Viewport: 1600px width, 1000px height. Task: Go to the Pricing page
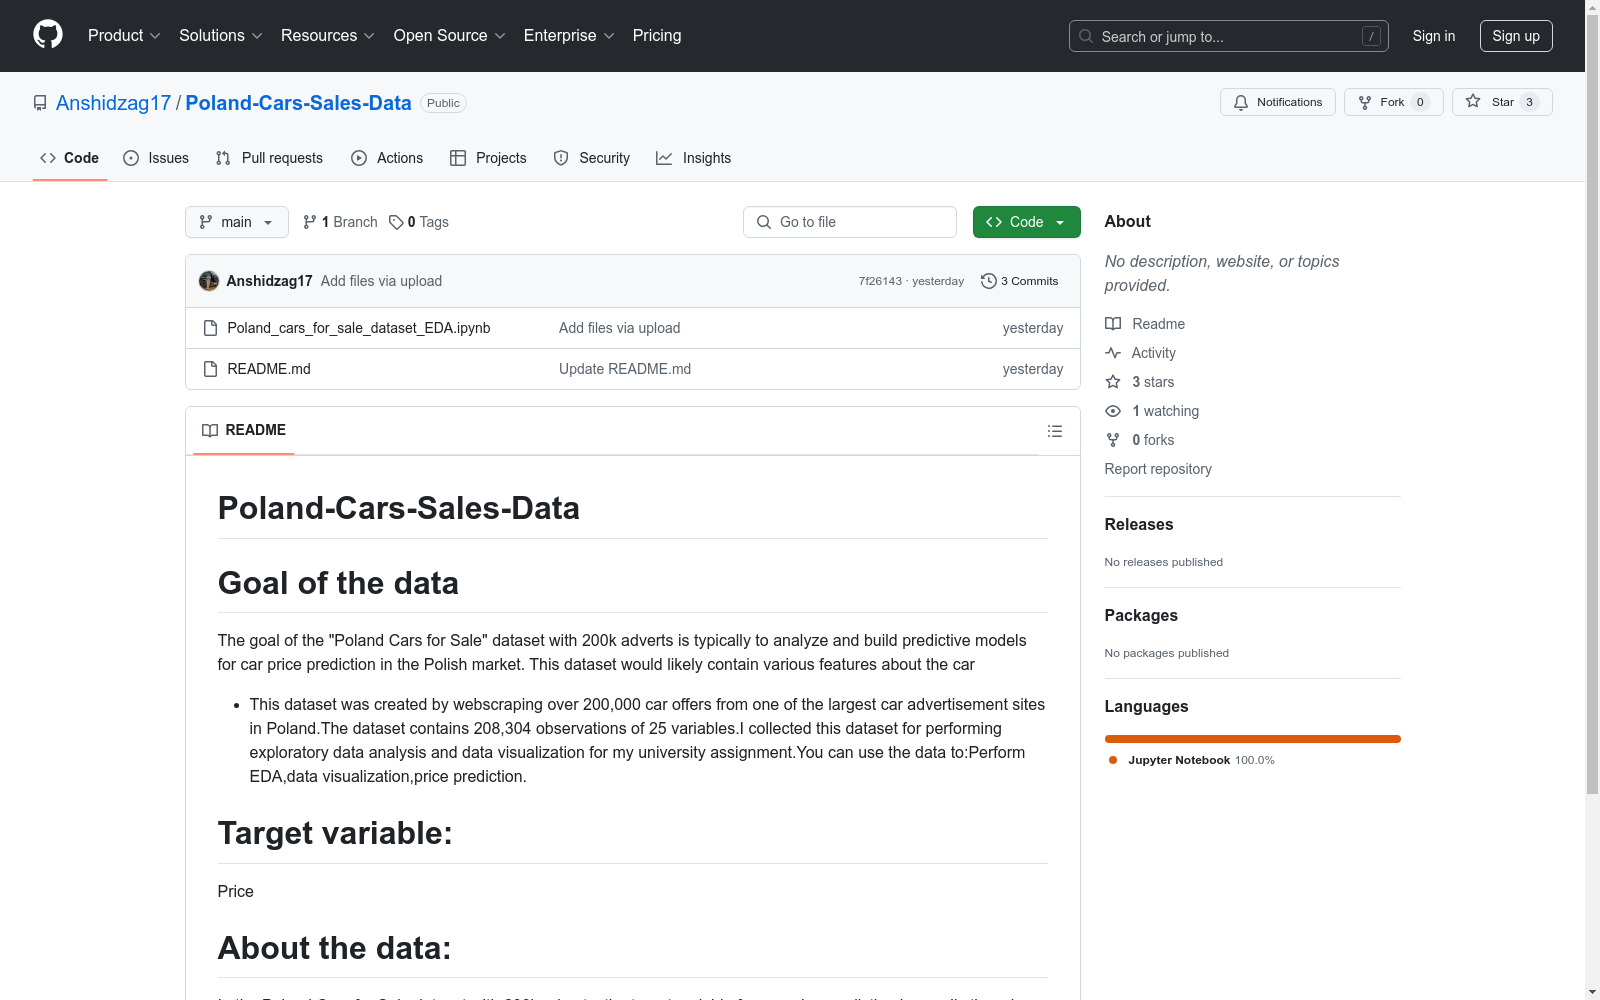(657, 36)
